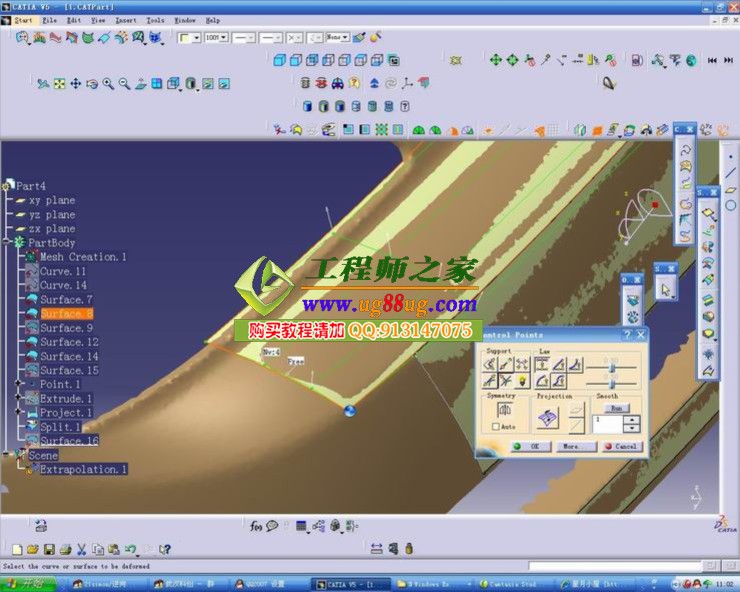Expand the Extrude.1 tree node
Viewport: 740px width, 592px height.
click(18, 399)
